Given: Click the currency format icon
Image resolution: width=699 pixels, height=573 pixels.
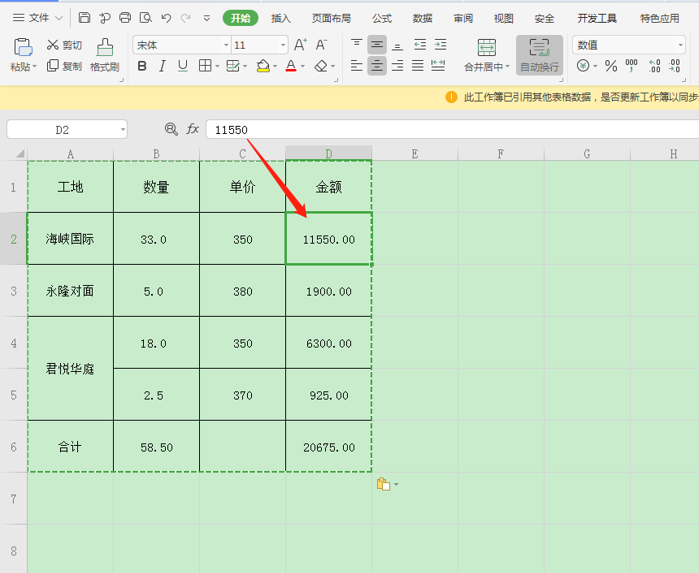Looking at the screenshot, I should 583,66.
